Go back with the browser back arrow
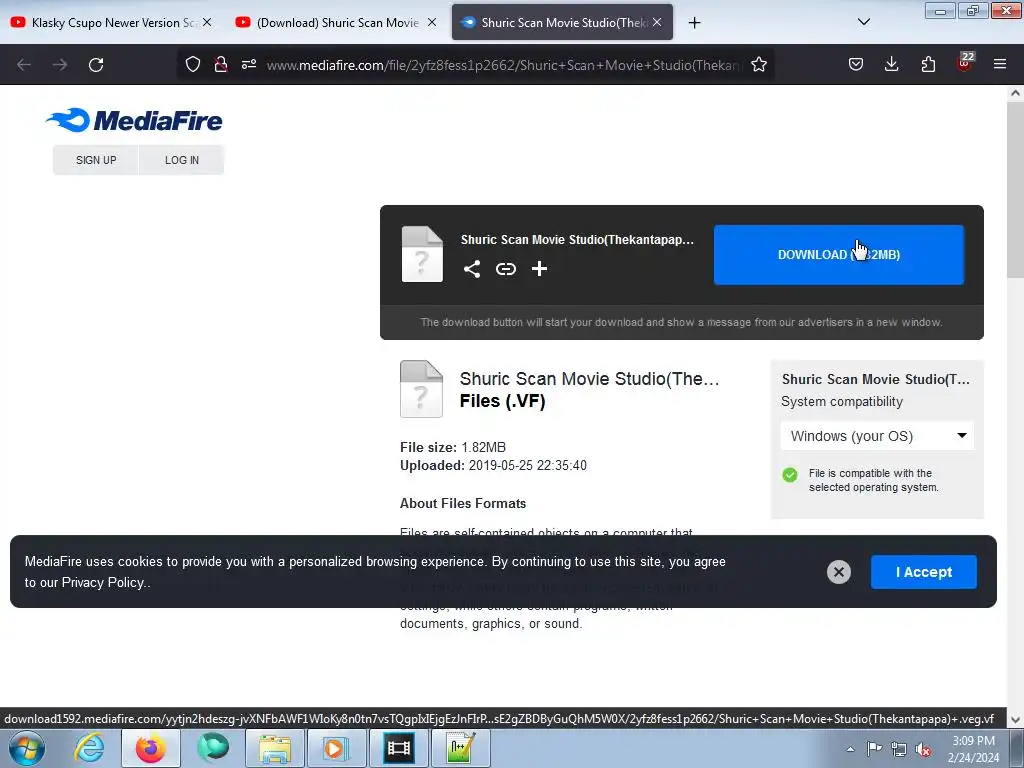 point(24,65)
